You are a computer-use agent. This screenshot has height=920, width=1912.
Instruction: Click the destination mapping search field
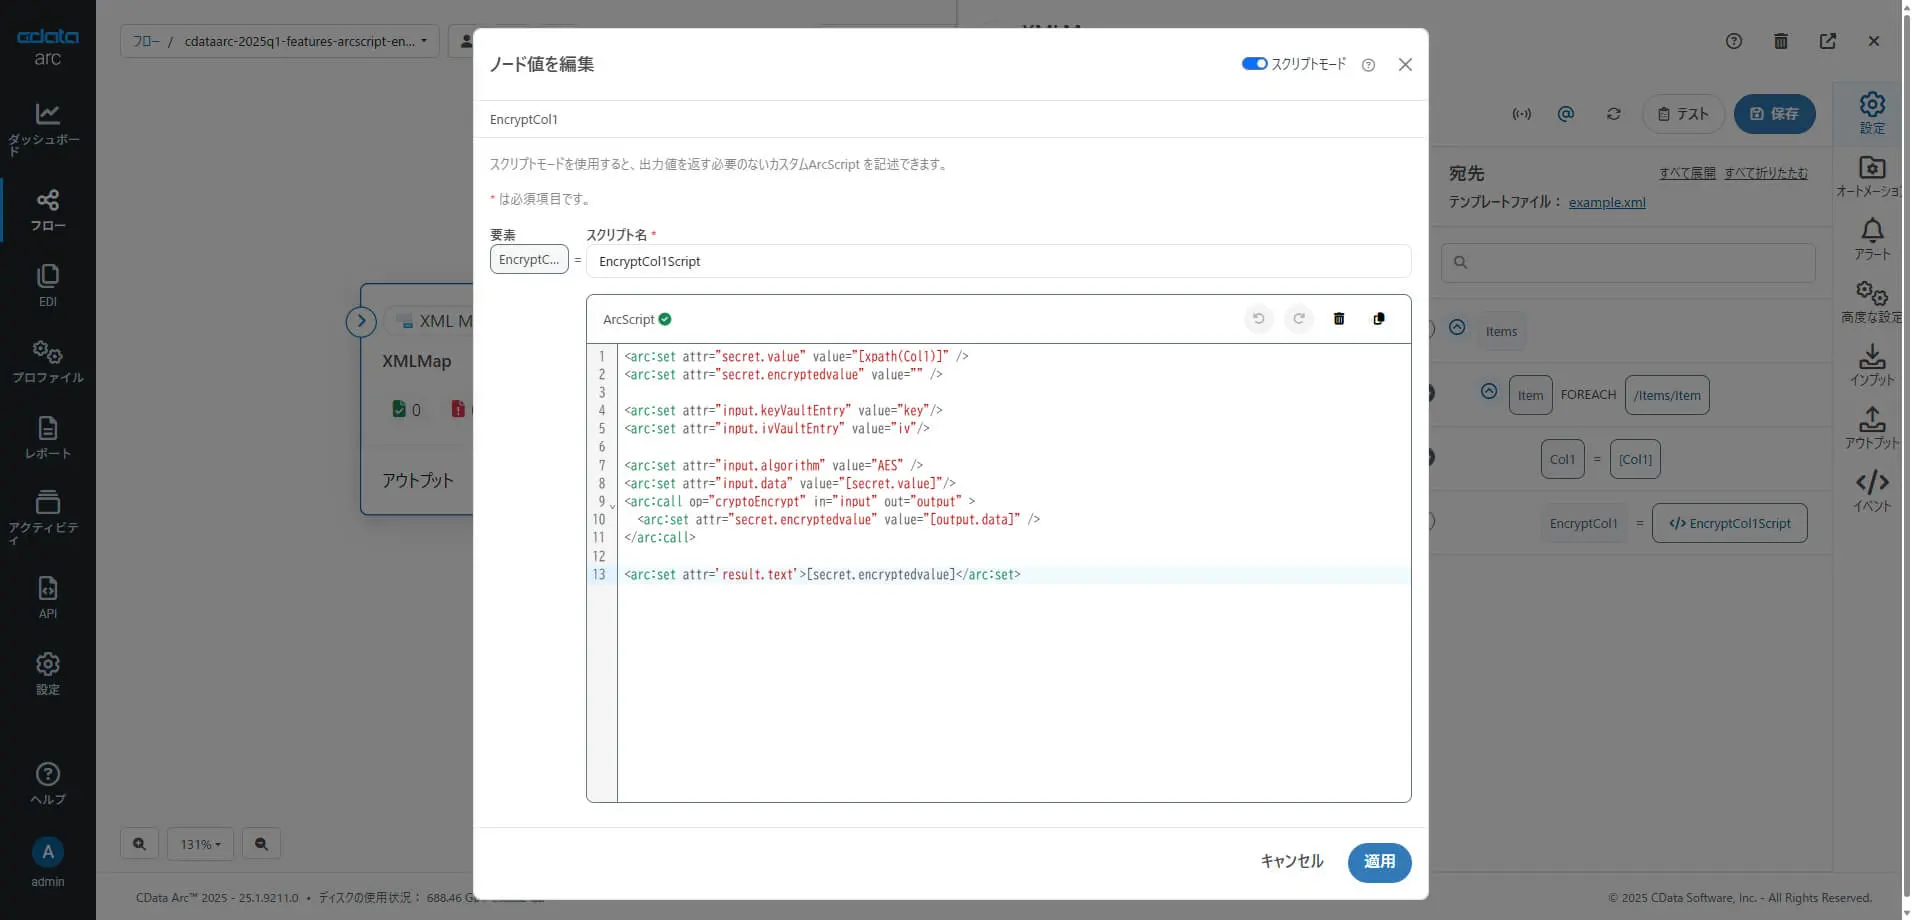point(1628,262)
